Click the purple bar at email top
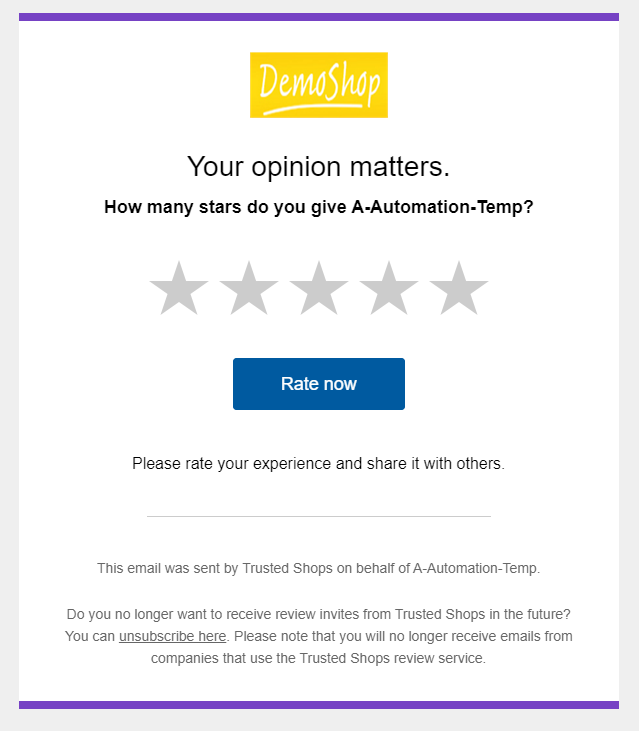The image size is (639, 731). click(319, 17)
